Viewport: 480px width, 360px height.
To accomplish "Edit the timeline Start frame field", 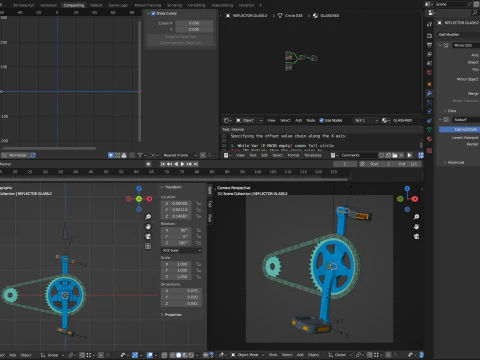I will coord(380,164).
